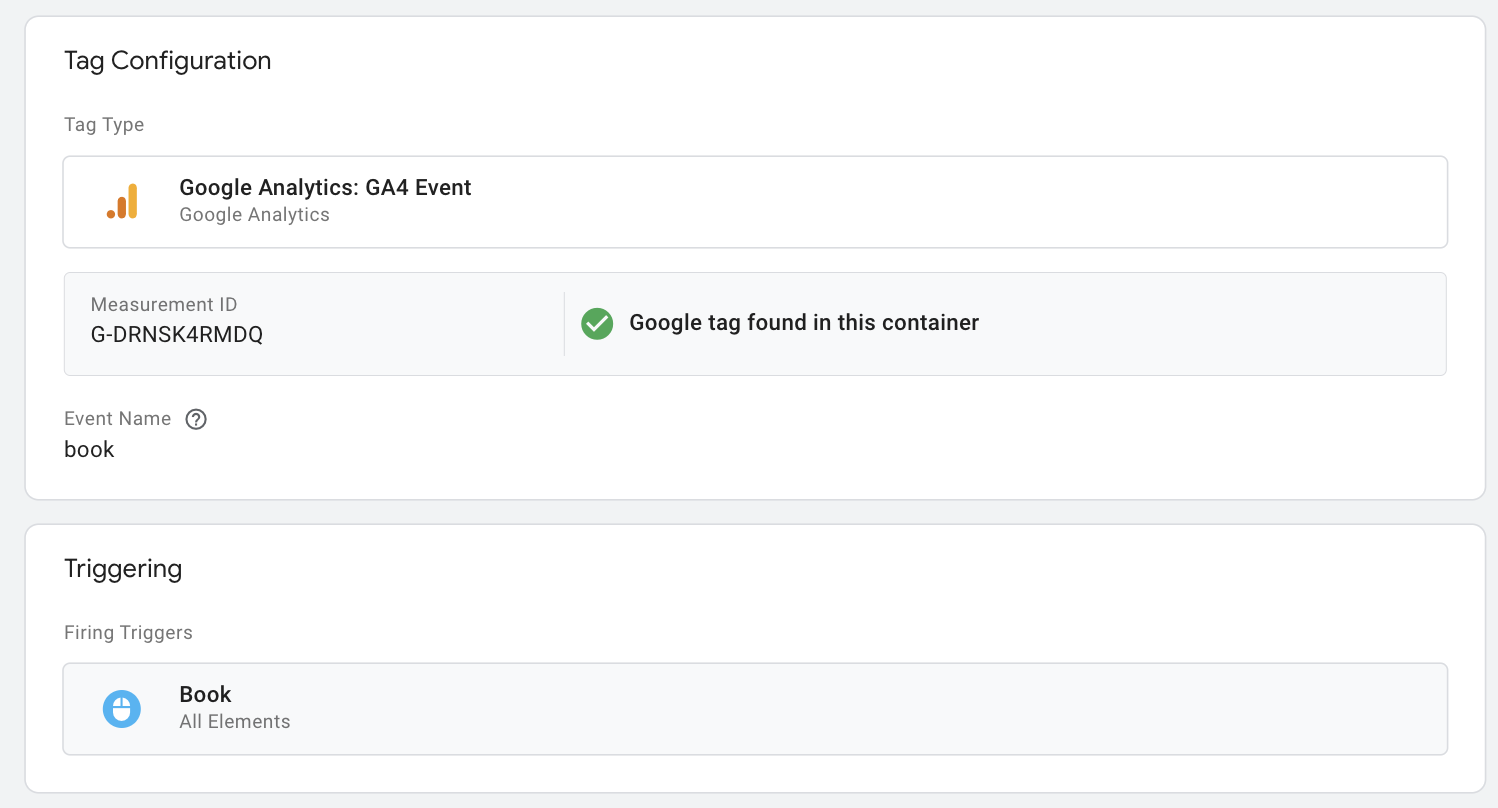The height and width of the screenshot is (808, 1498).
Task: Open the Google Analytics: GA4 Event tag type
Action: point(755,201)
